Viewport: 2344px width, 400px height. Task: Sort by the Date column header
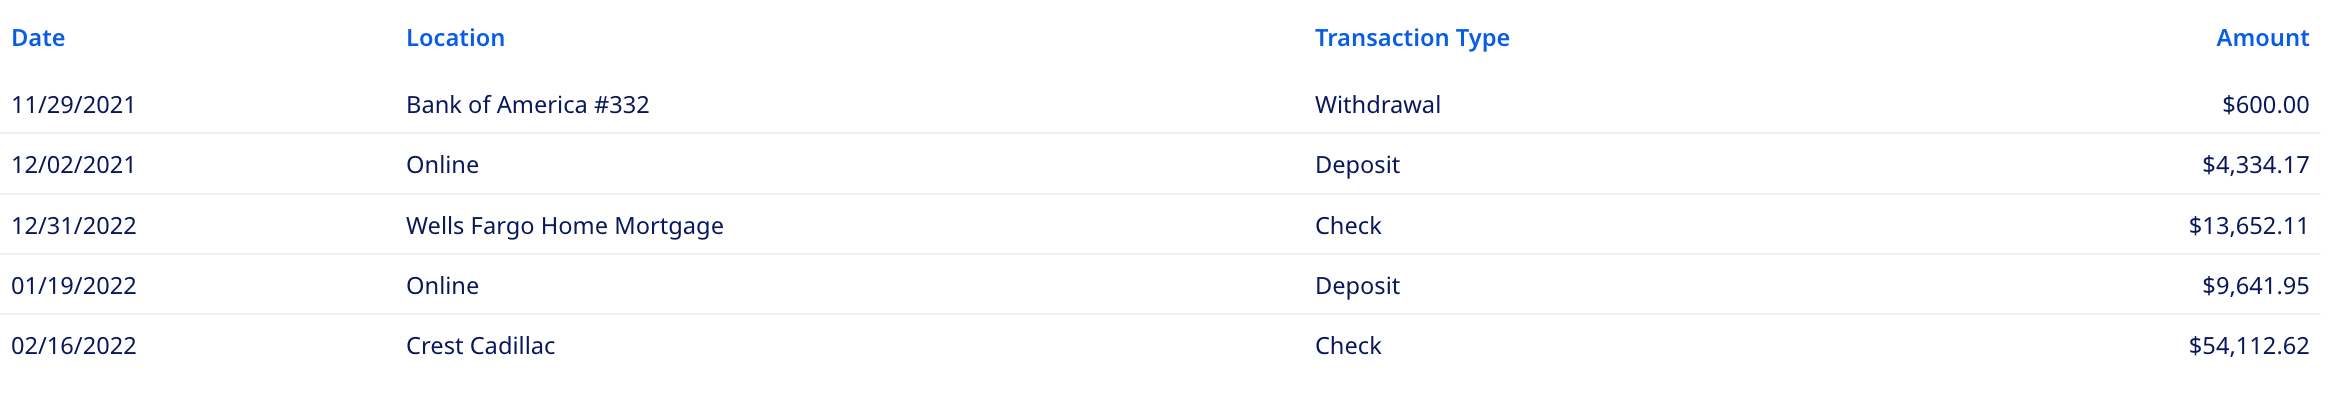pos(38,38)
